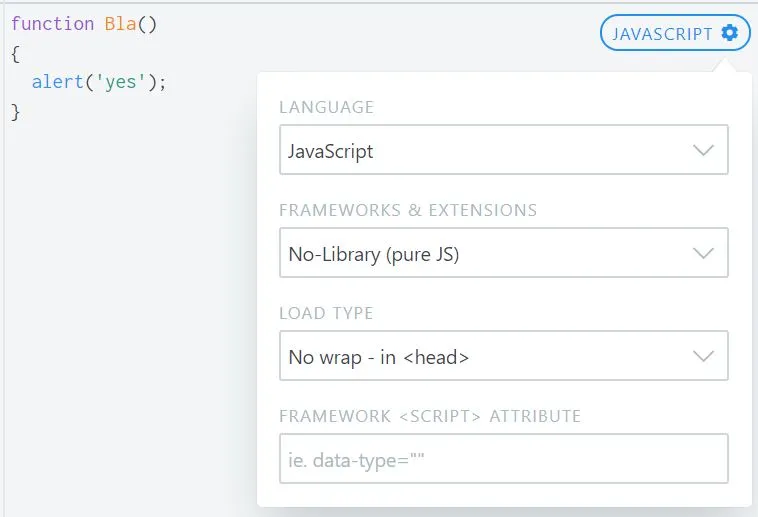Screen dimensions: 758x517
Task: Click the LANGUAGE section label
Action: (x=326, y=107)
